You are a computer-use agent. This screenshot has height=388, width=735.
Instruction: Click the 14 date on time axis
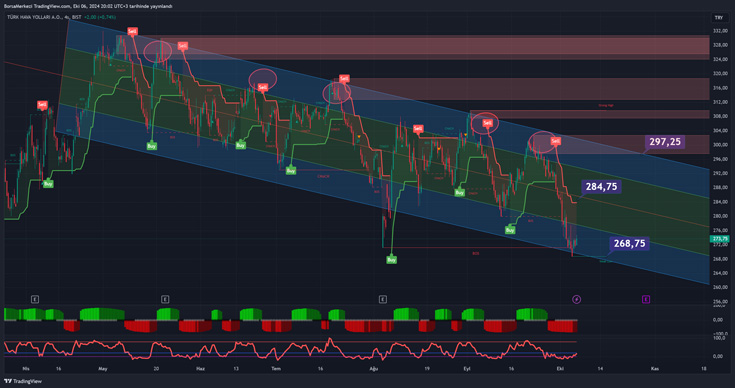600,369
